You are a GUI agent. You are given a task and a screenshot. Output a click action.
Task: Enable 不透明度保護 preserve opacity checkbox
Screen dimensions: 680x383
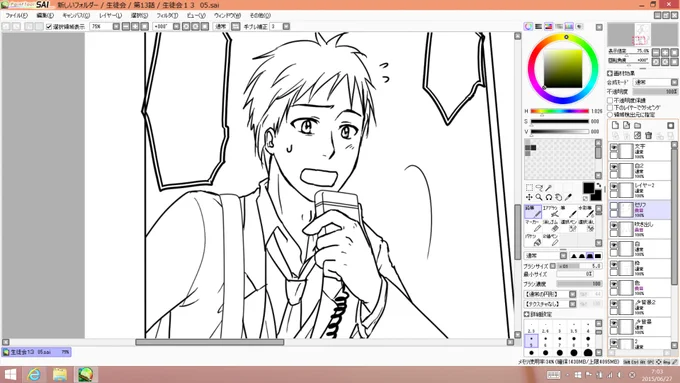[610, 100]
